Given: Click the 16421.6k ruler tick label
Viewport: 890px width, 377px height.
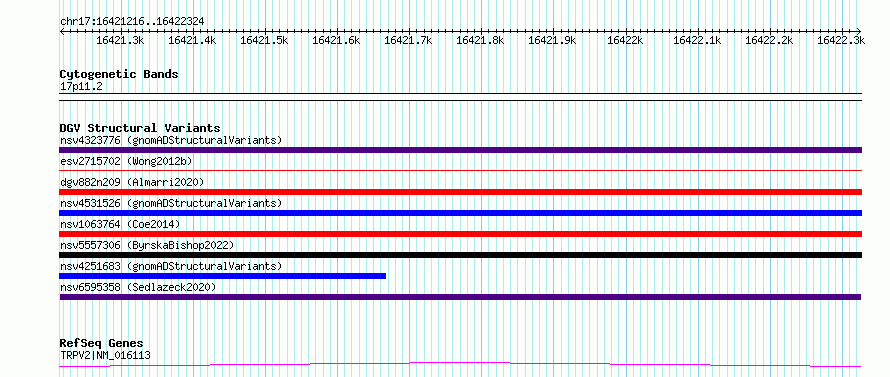Looking at the screenshot, I should (x=337, y=40).
